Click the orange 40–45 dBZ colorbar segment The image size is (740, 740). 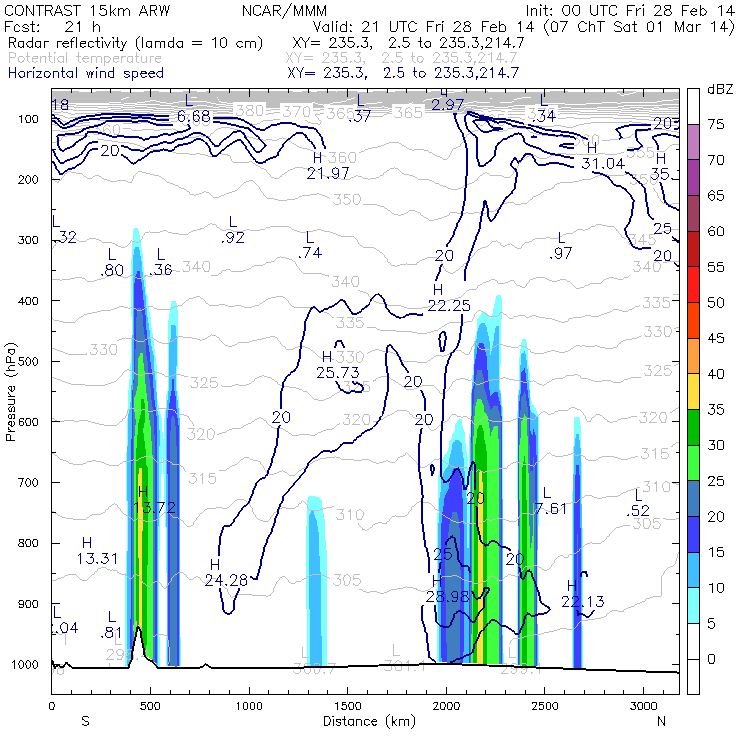pos(693,356)
